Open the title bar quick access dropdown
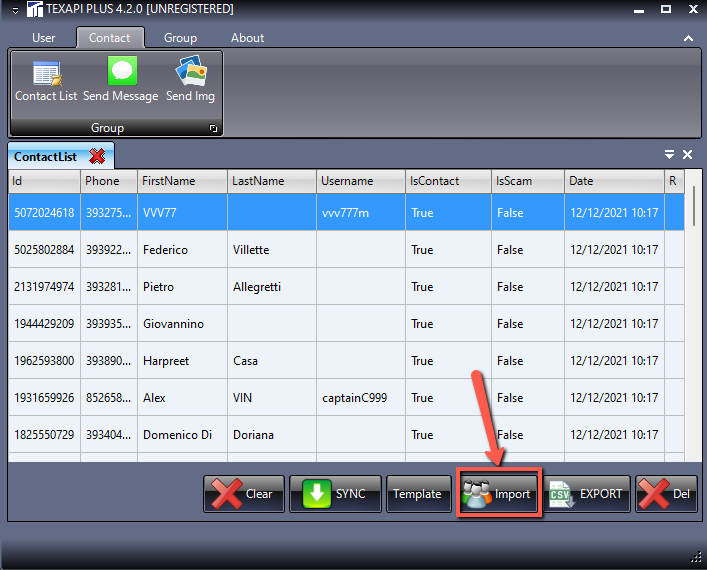707x570 pixels. coord(14,9)
